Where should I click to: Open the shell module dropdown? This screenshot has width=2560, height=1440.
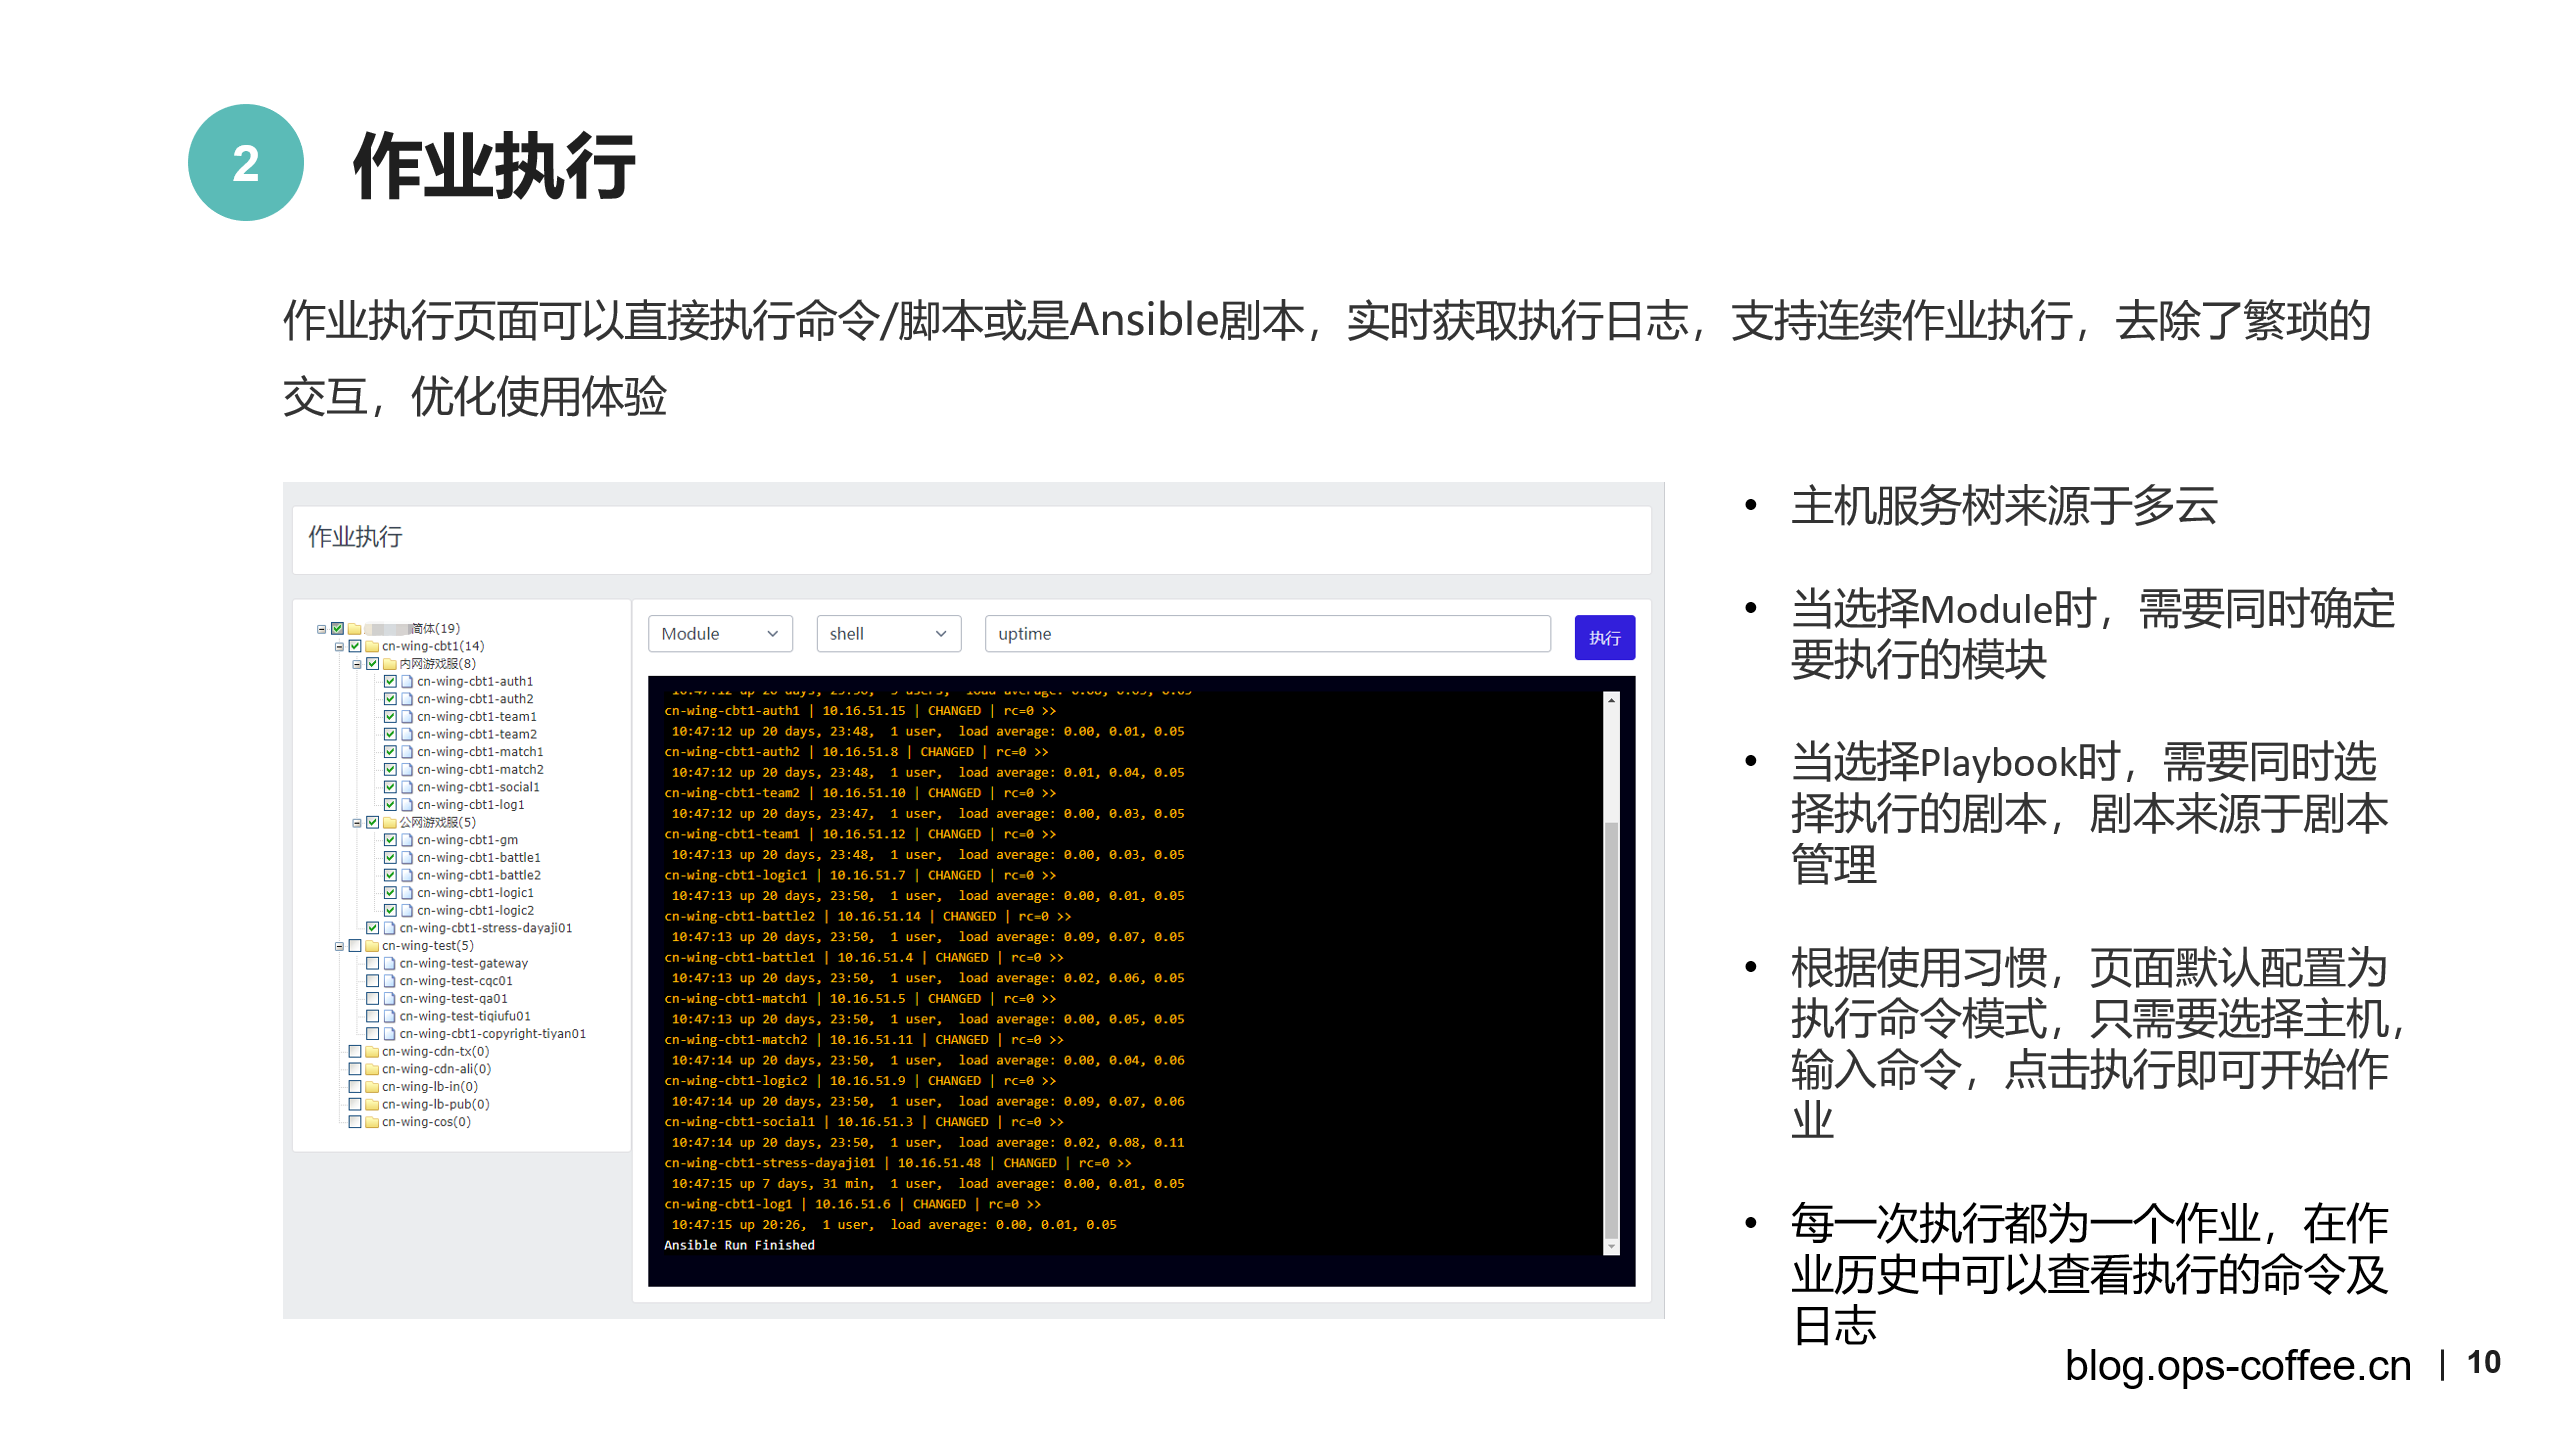888,634
